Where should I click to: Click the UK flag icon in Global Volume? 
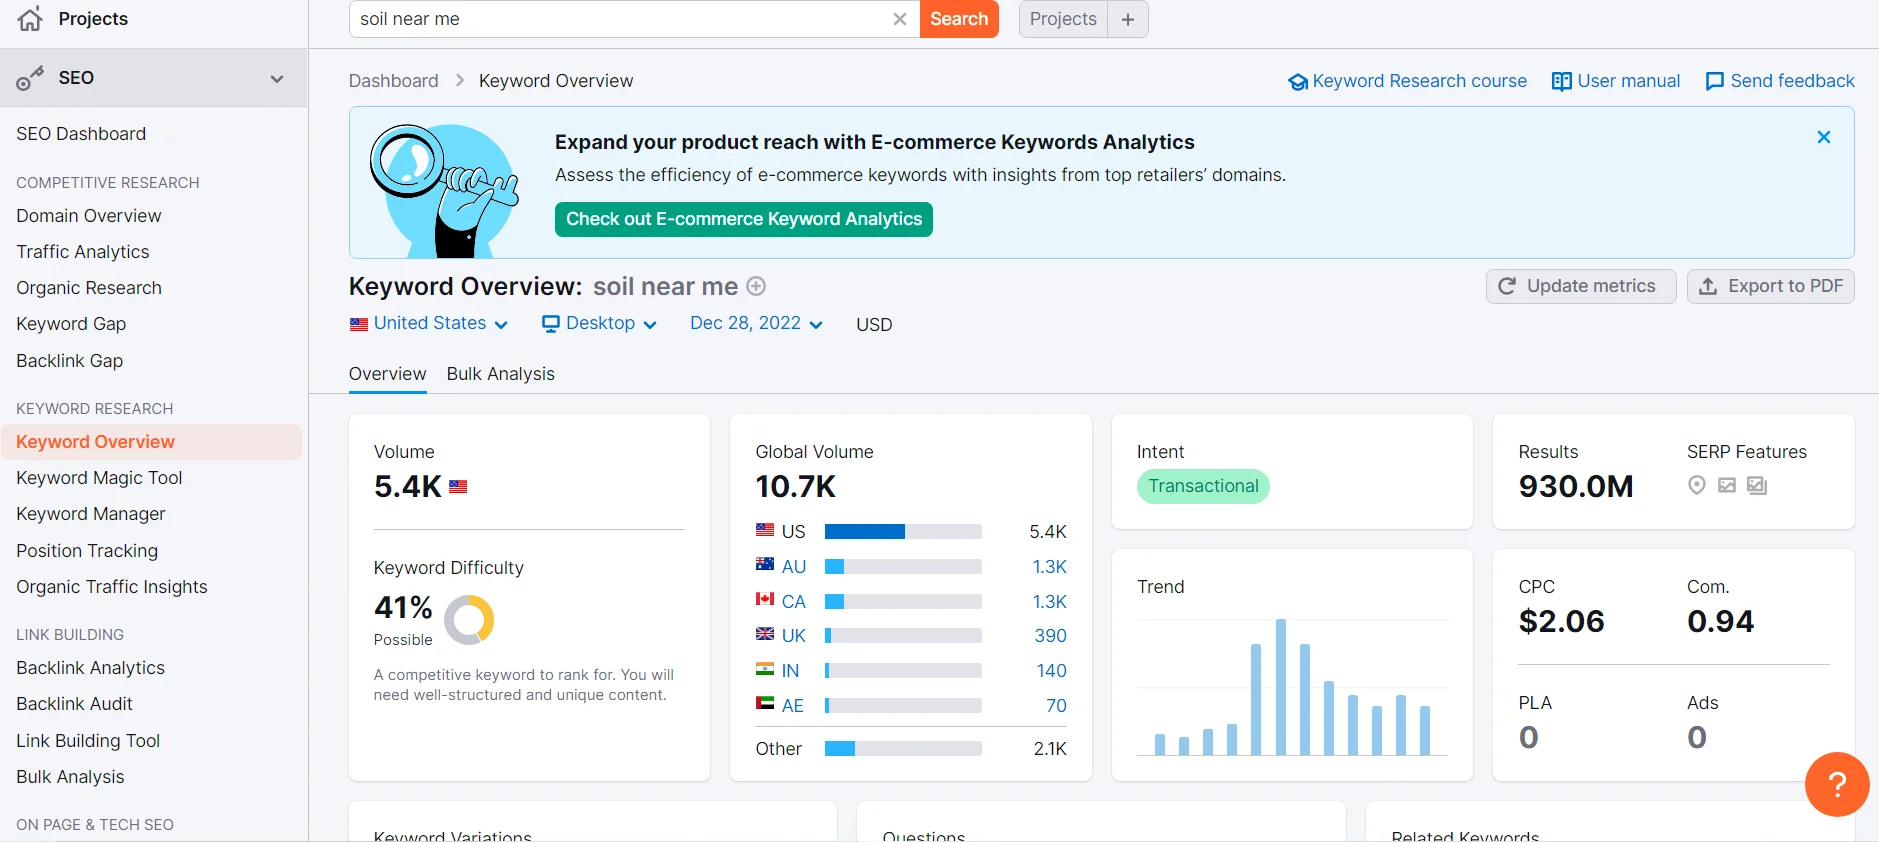pyautogui.click(x=765, y=634)
